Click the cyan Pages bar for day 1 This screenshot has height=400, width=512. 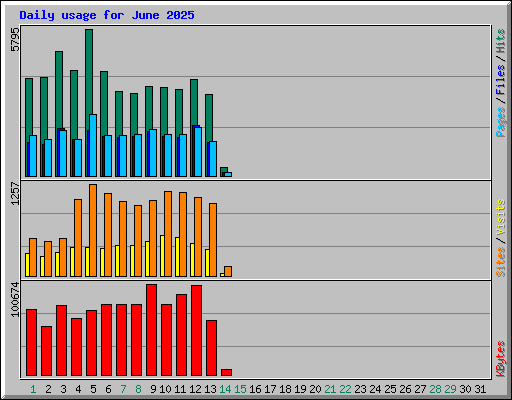tap(33, 156)
